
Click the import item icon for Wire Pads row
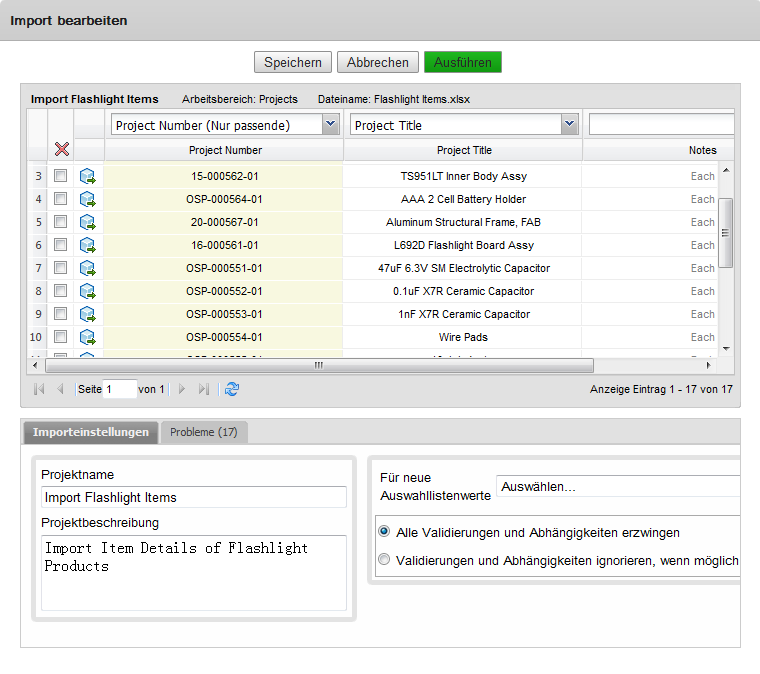point(88,337)
